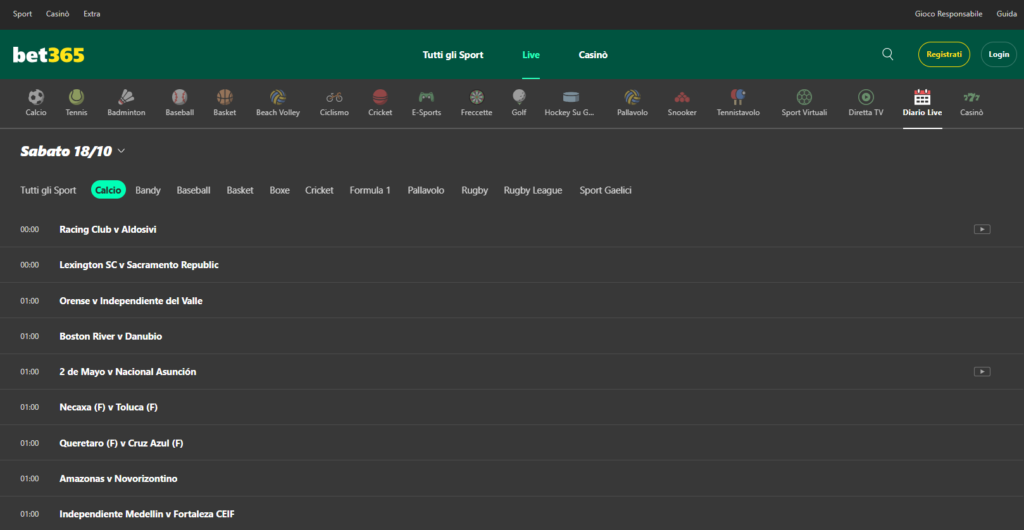Select the Tennis ball icon
The height and width of the screenshot is (530, 1024).
click(x=76, y=98)
